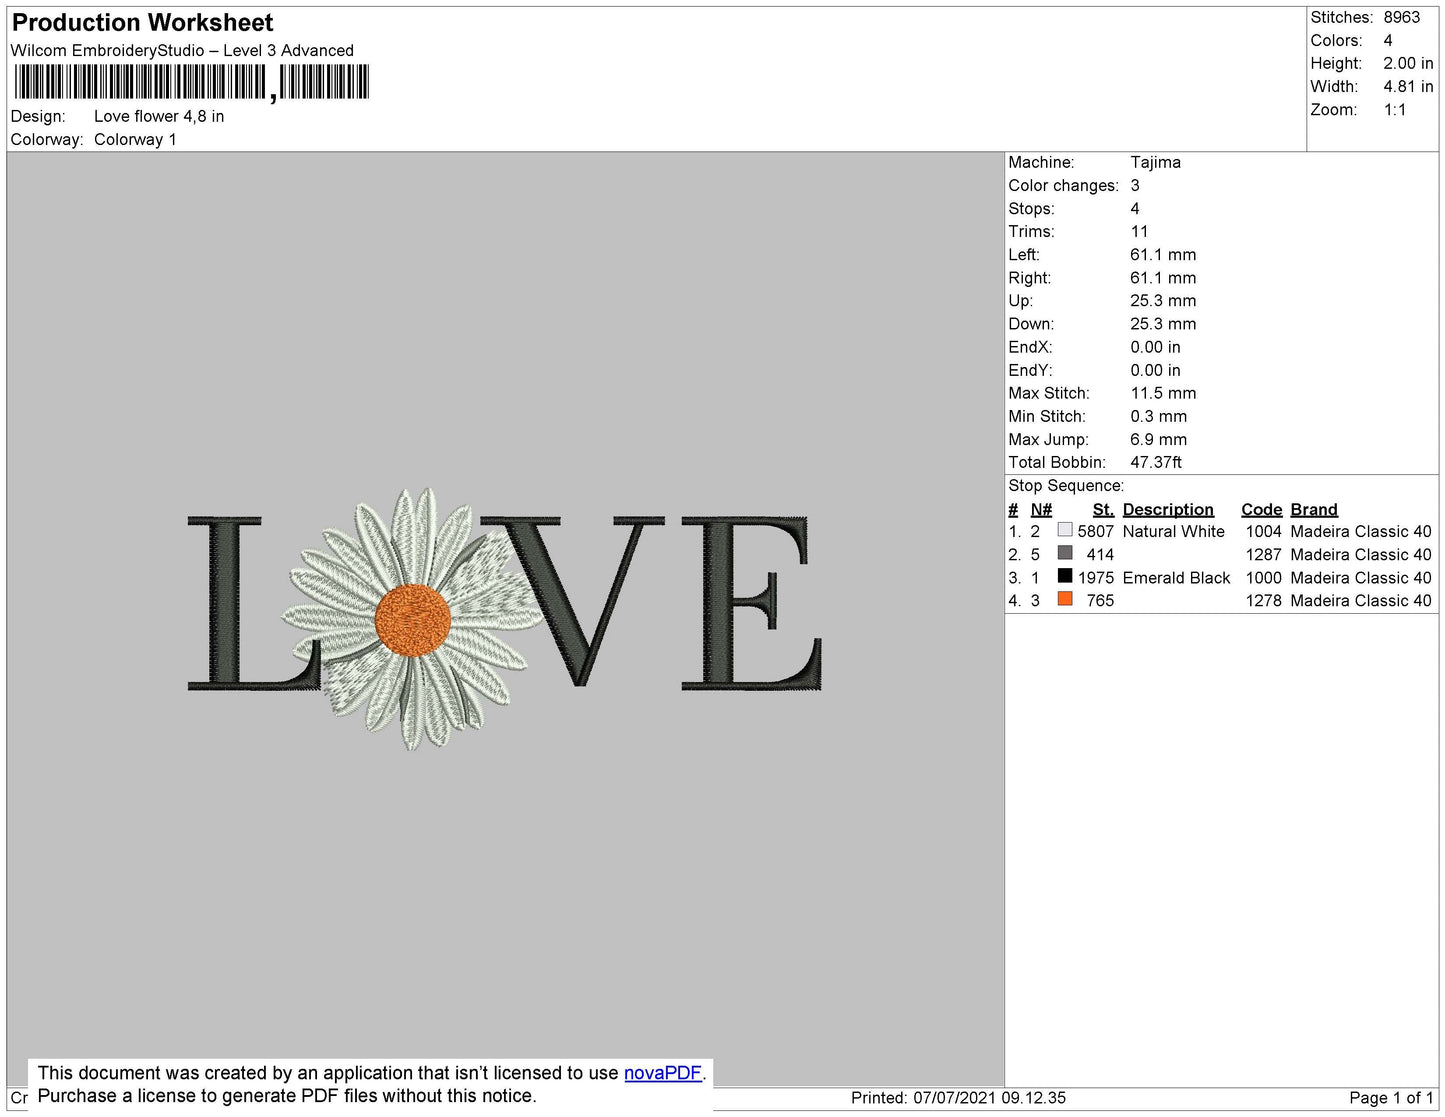Open the novaPDF link

(x=663, y=1073)
